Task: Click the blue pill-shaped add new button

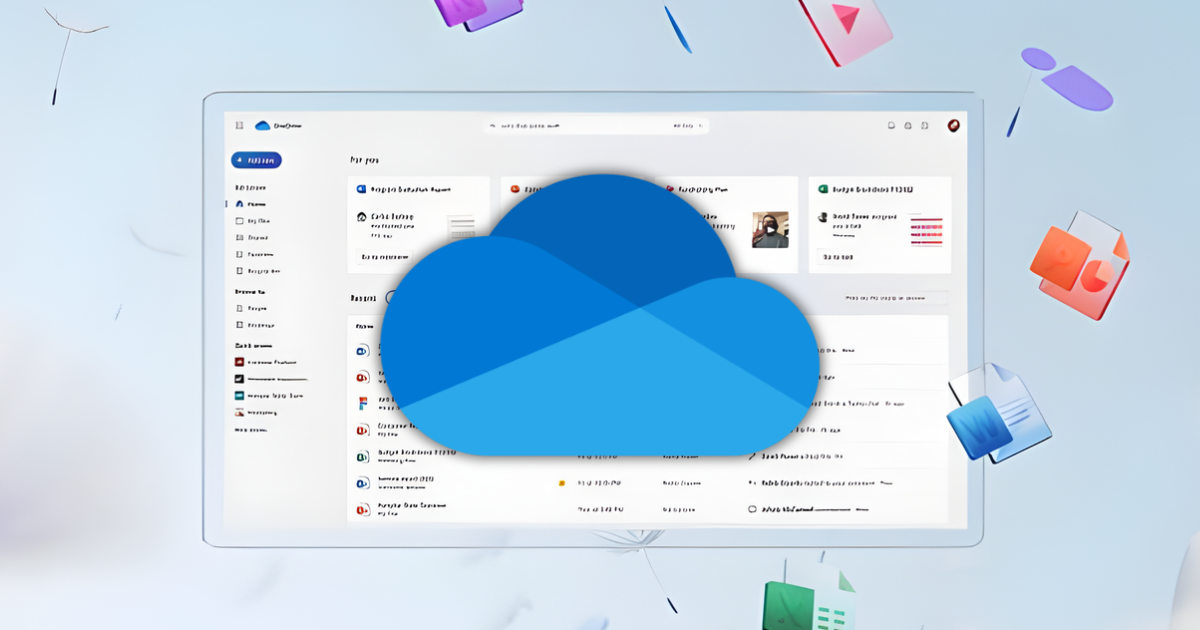Action: tap(257, 160)
